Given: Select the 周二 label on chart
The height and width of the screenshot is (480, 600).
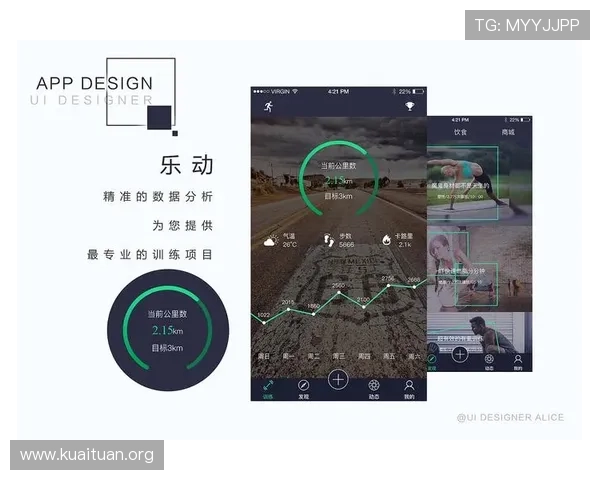Looking at the screenshot, I should click(313, 356).
